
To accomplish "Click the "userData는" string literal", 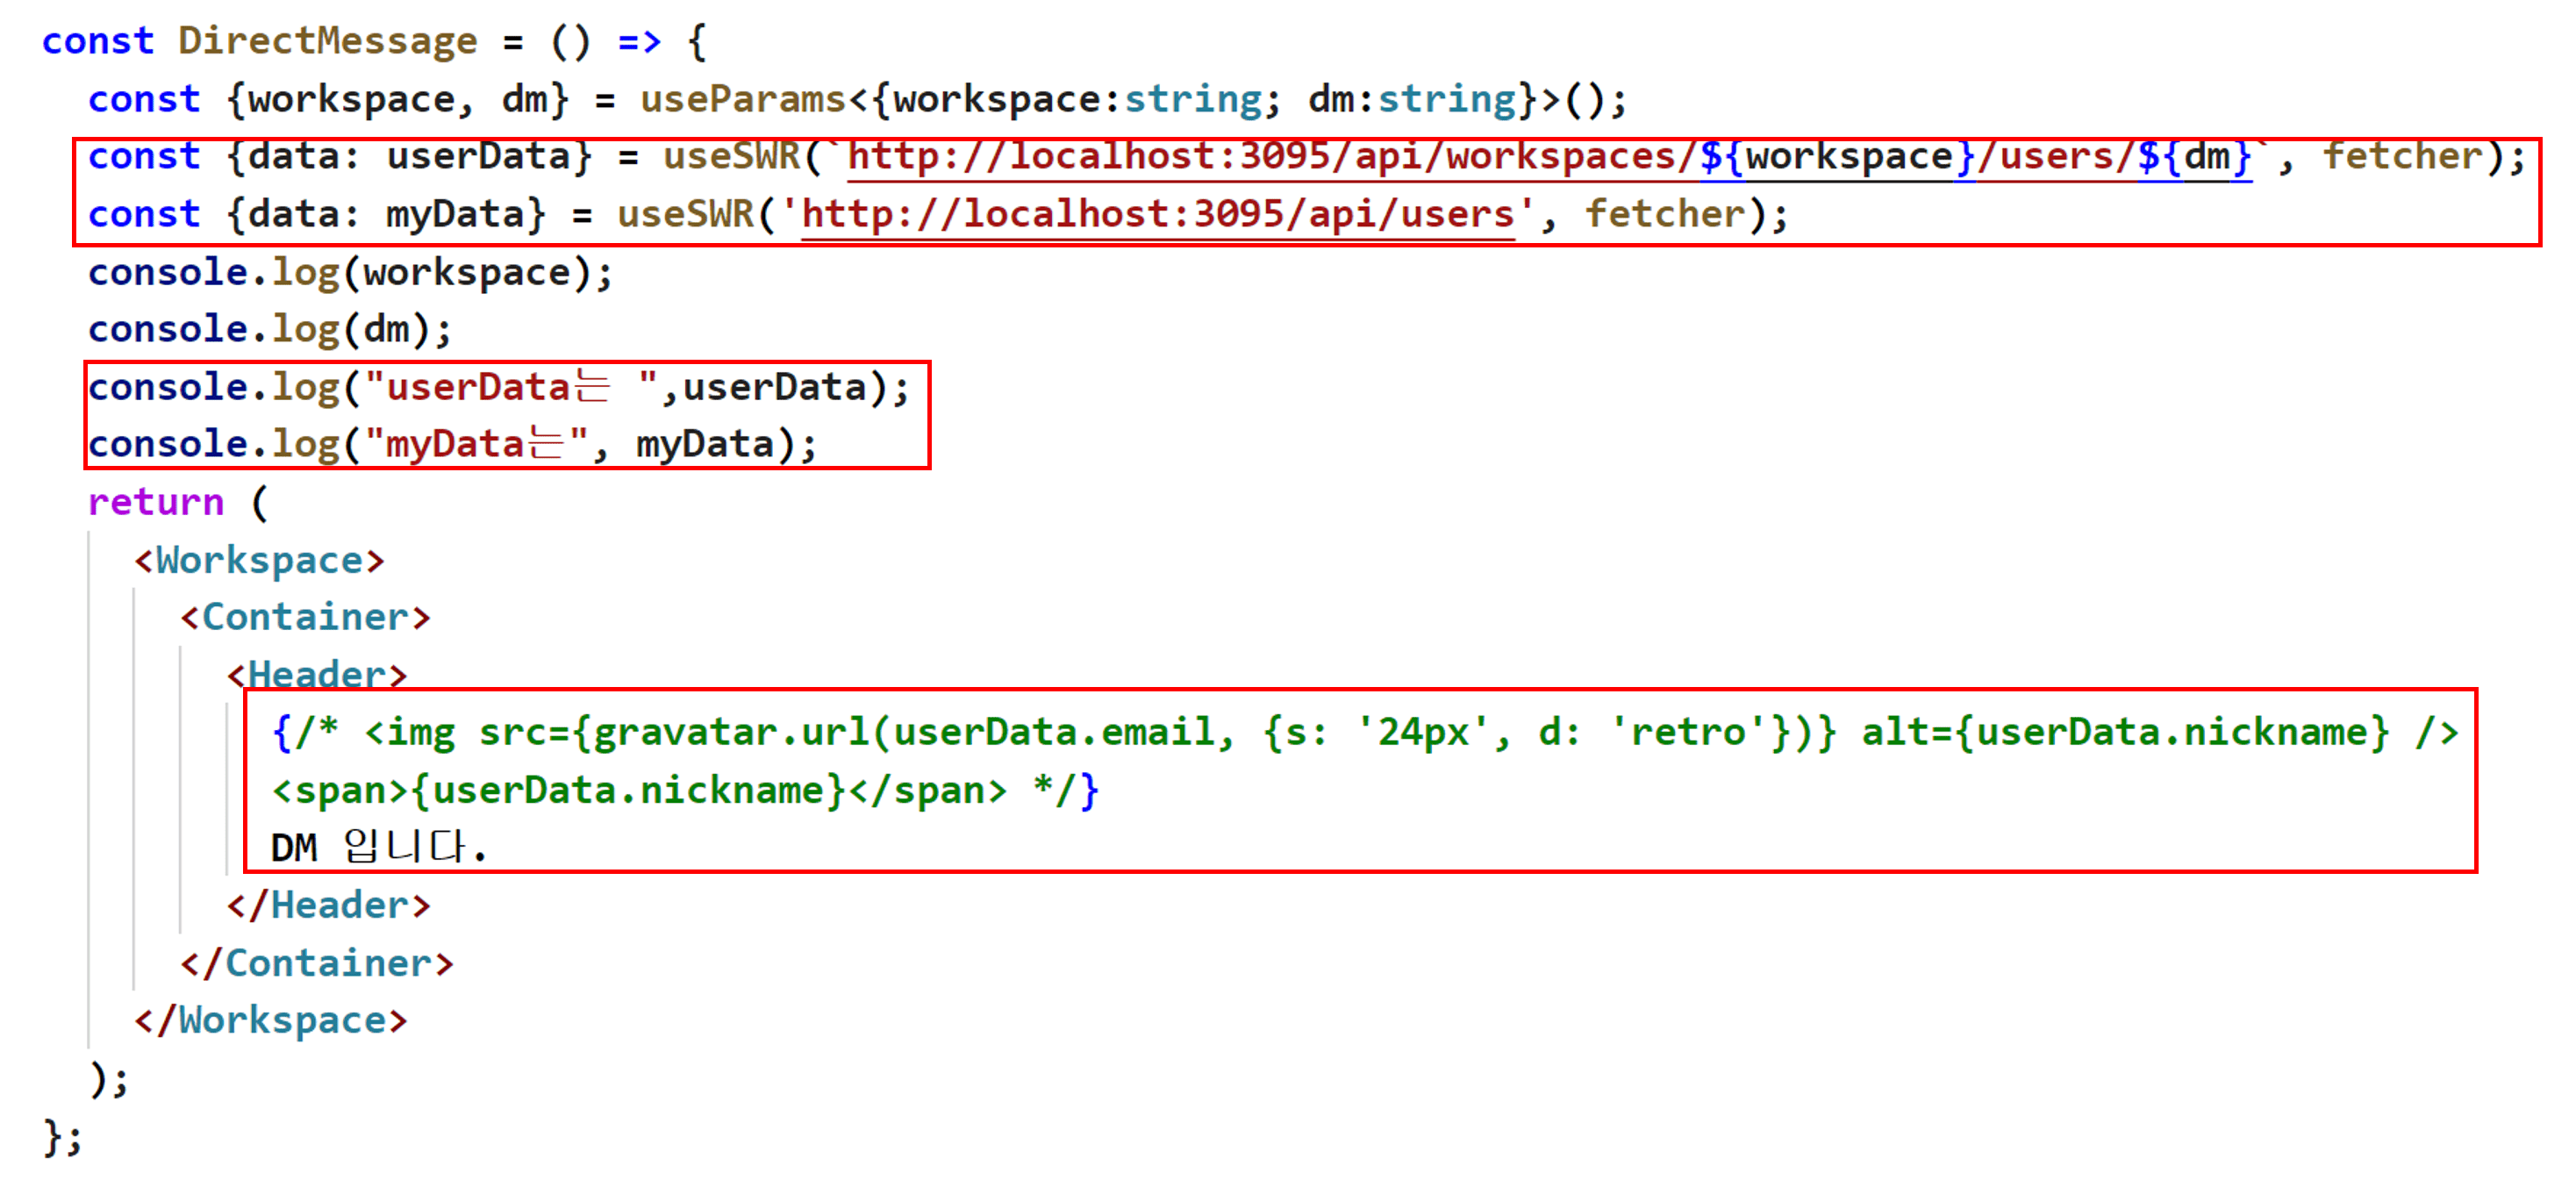I will coord(509,387).
